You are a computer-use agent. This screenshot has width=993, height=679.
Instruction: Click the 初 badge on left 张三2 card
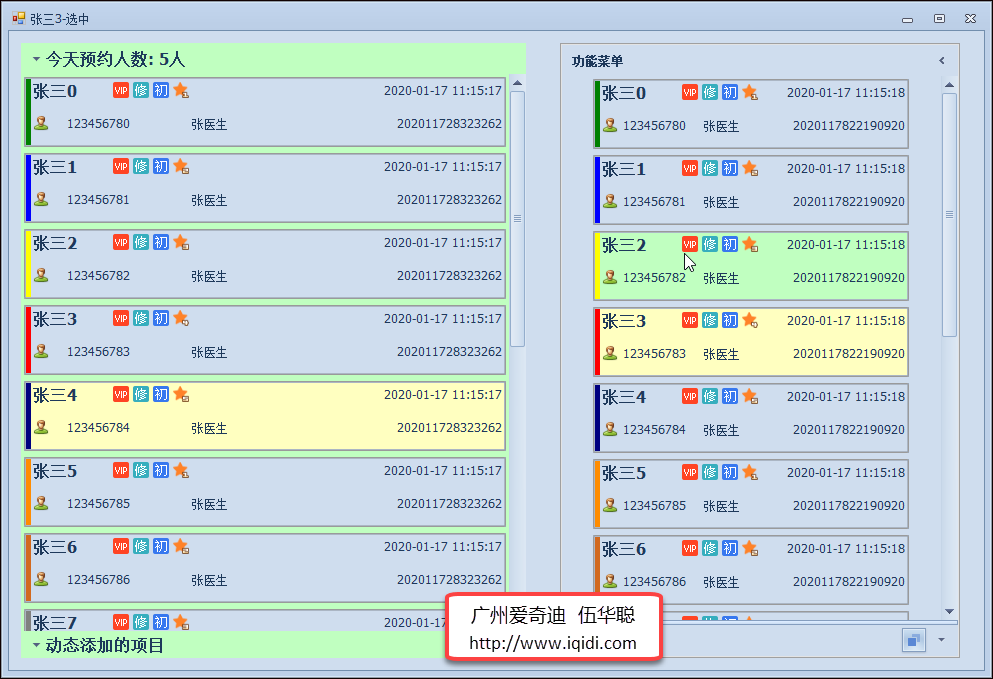tap(161, 242)
